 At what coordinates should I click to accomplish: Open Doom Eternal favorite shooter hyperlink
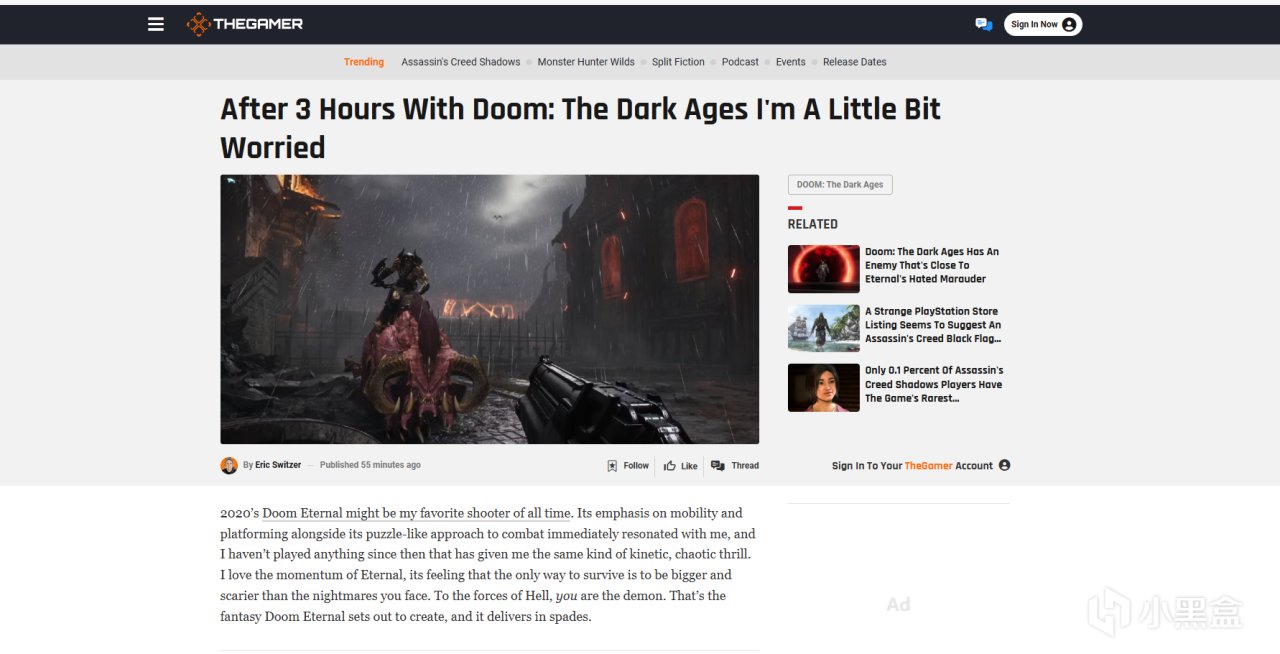pyautogui.click(x=416, y=513)
